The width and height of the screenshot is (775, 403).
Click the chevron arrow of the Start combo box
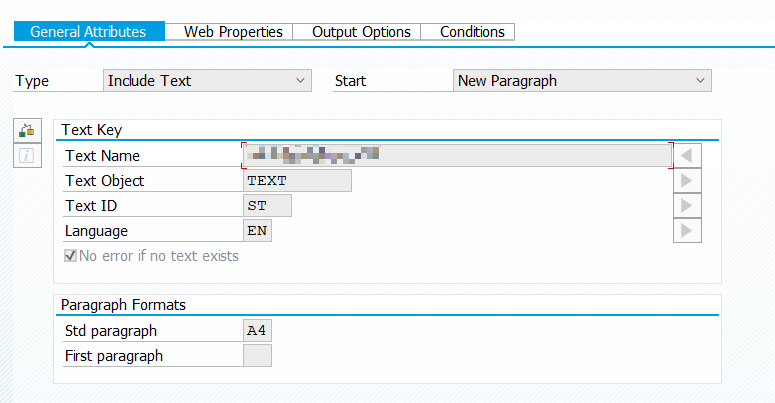coord(700,81)
